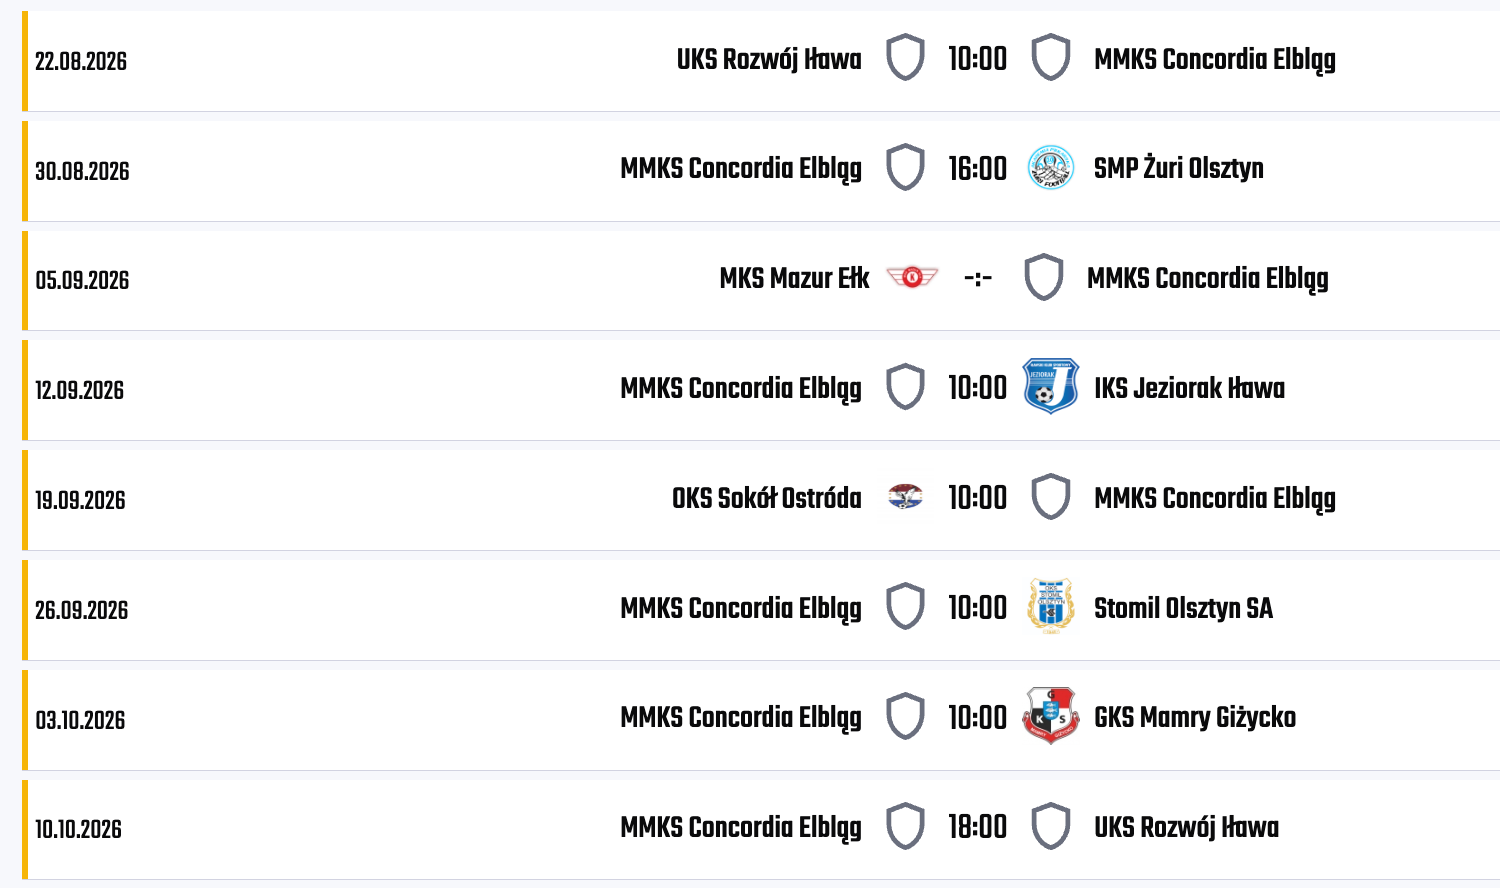
Task: Click the IKS Jeziorak Iława club crest
Action: pyautogui.click(x=1051, y=387)
